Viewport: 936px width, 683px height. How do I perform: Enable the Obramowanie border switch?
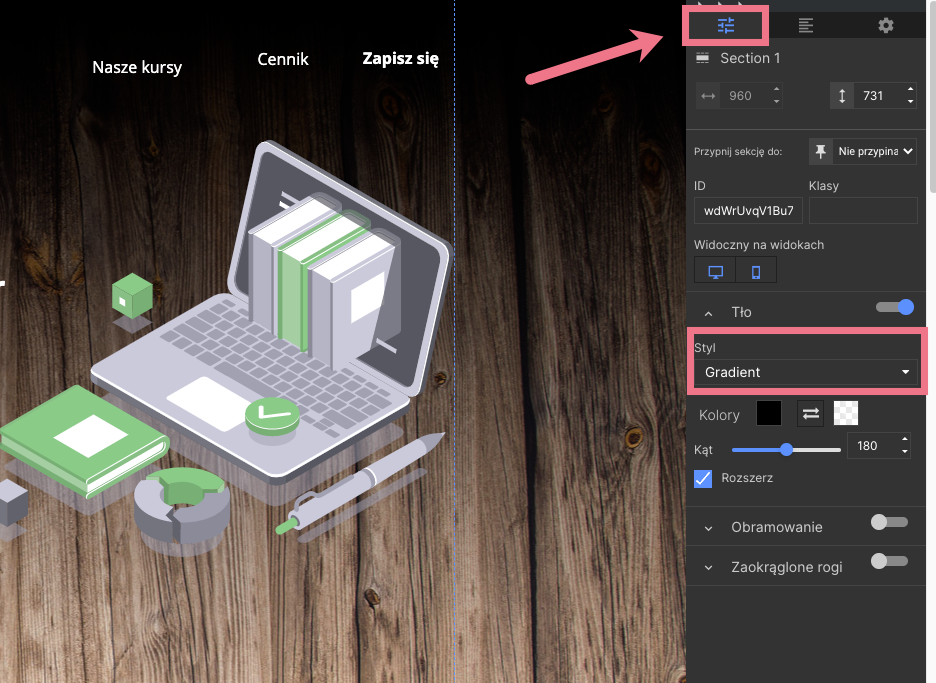point(889,522)
